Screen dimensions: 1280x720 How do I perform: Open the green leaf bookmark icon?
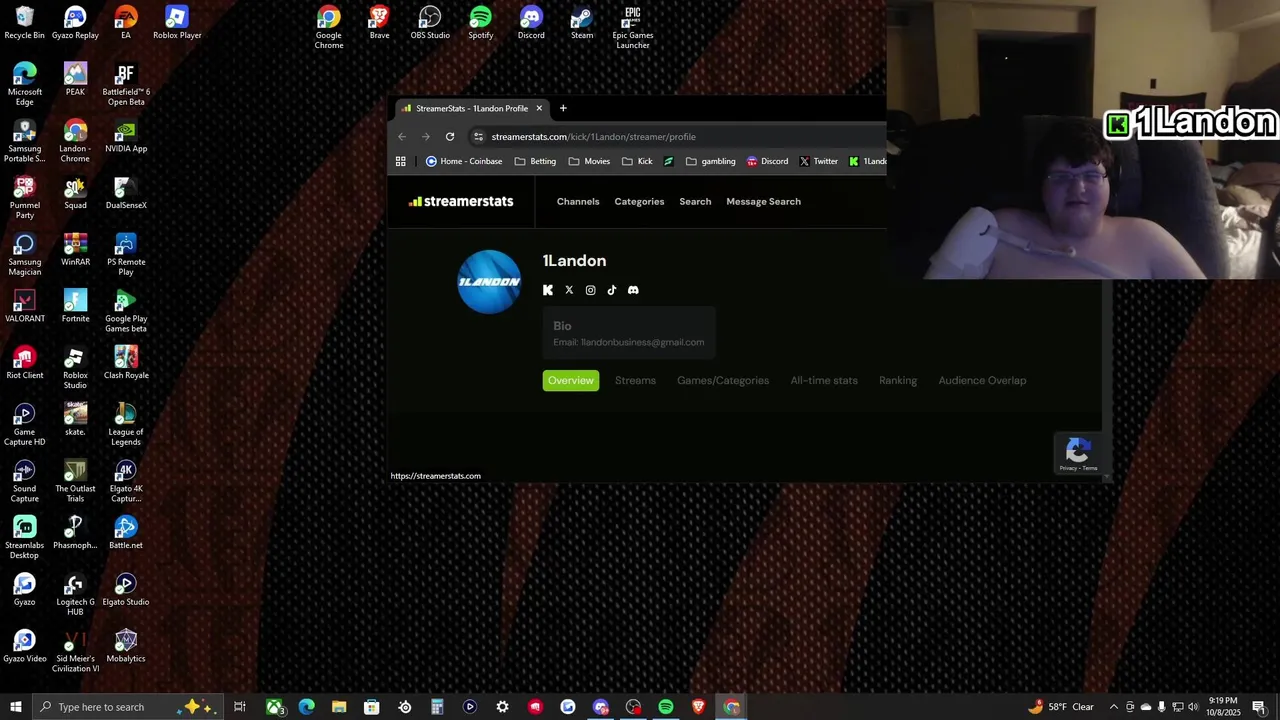point(669,161)
